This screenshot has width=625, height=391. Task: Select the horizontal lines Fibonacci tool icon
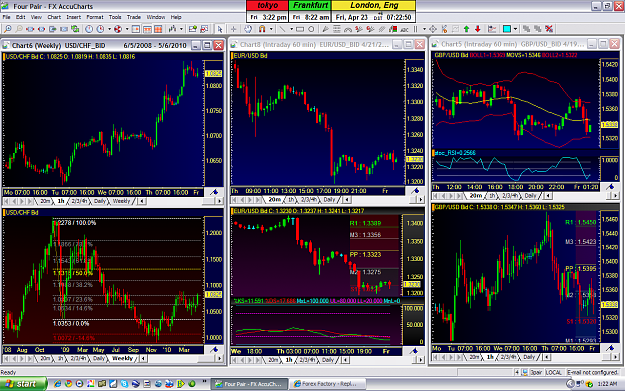pos(337,29)
